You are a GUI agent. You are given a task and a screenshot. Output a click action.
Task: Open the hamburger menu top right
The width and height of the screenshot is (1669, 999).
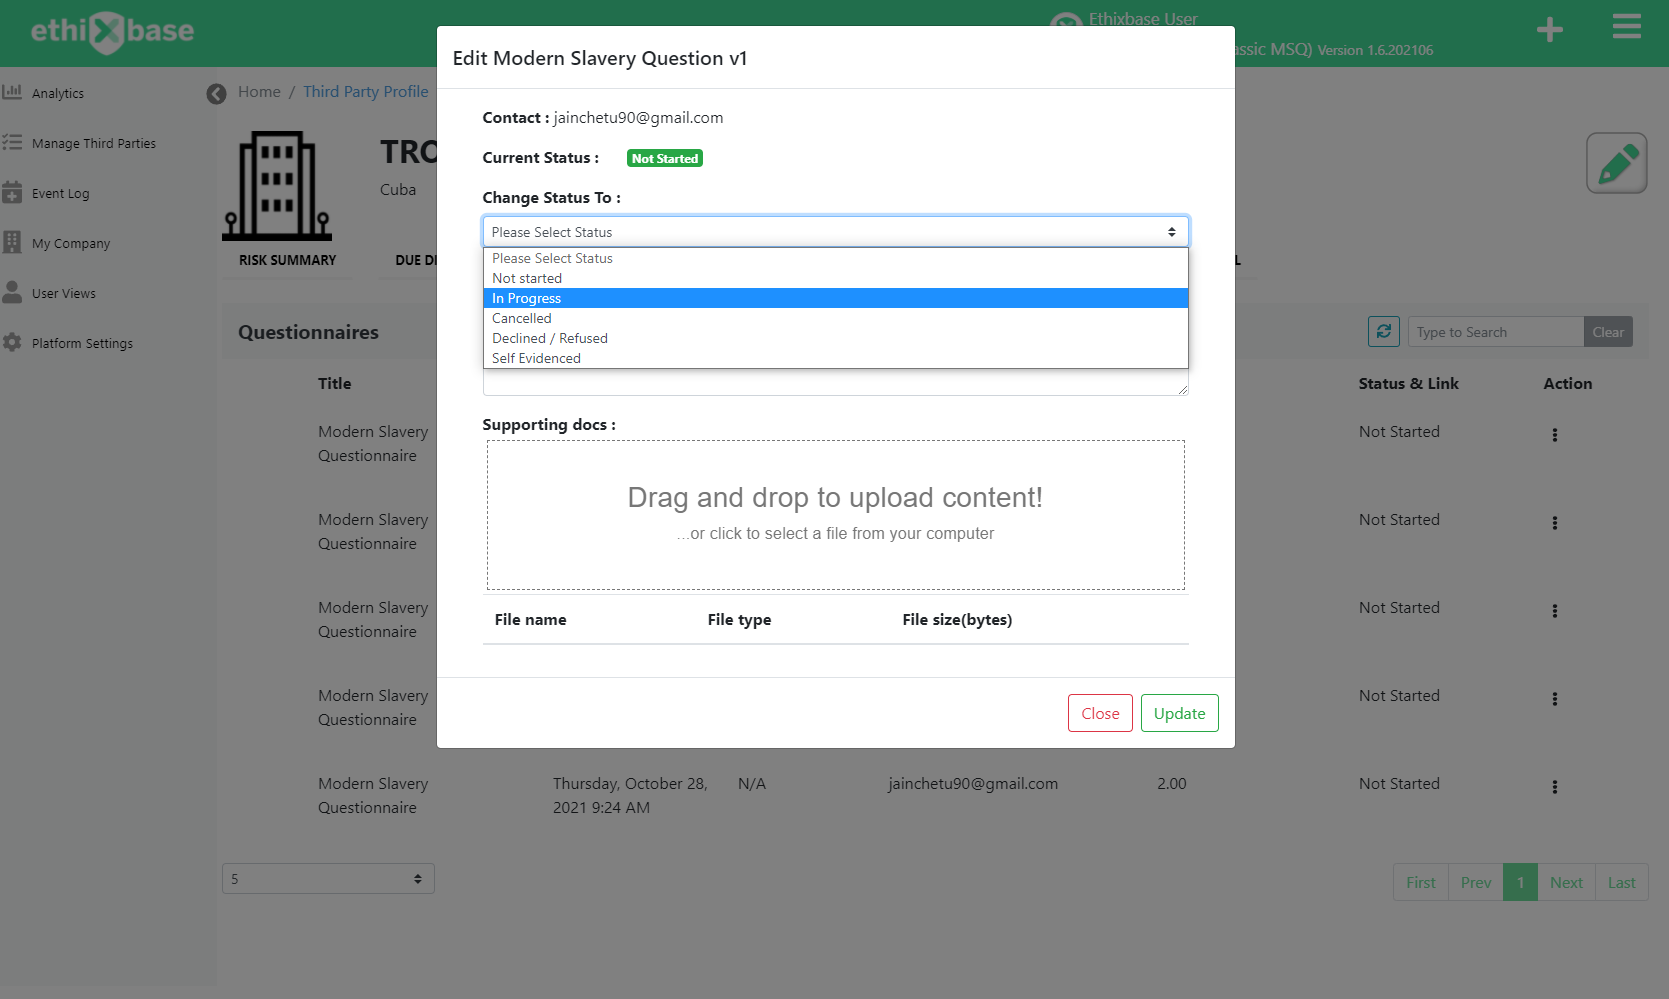tap(1626, 27)
